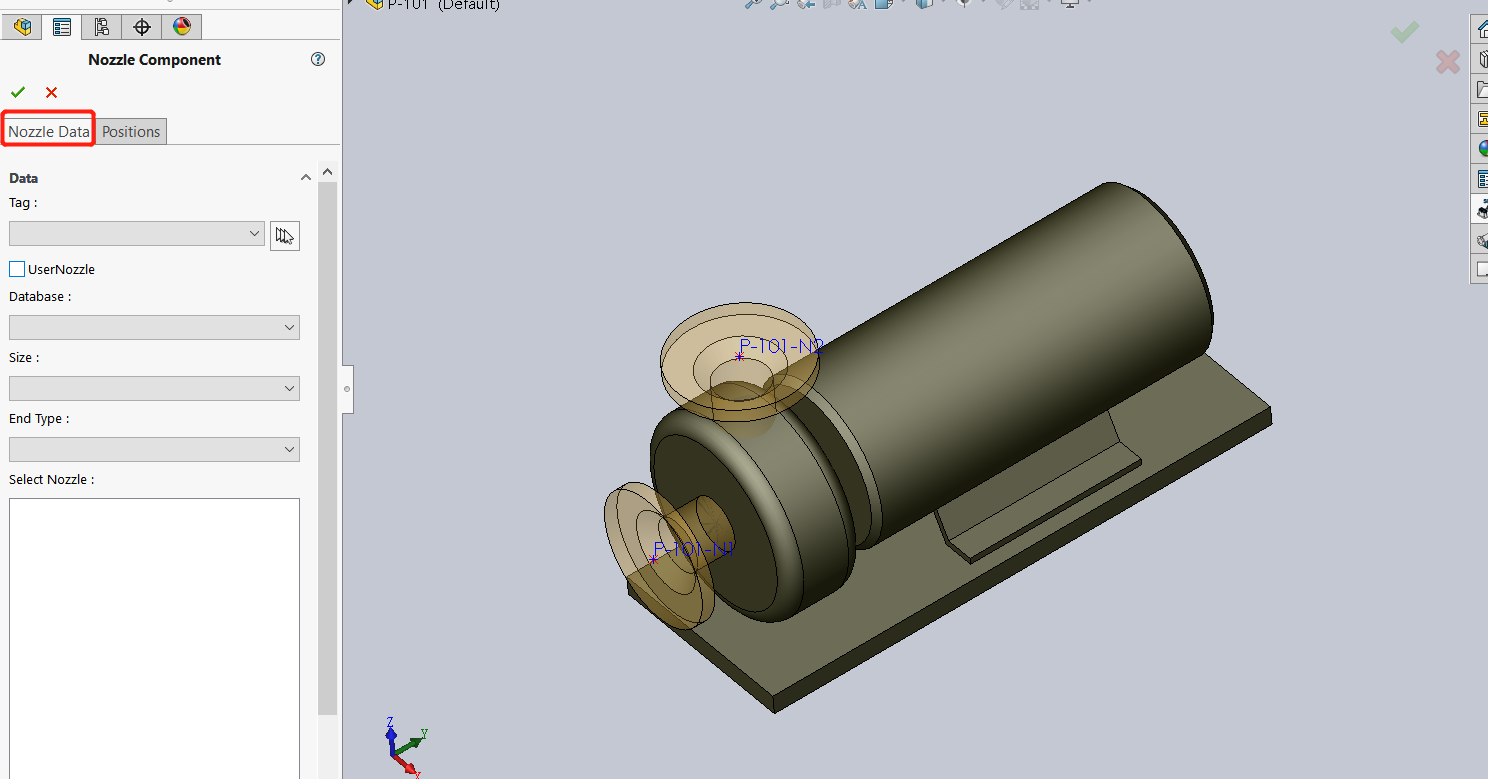Click the Select Nozzle list box
Viewport: 1488px width, 779px height.
pos(154,638)
